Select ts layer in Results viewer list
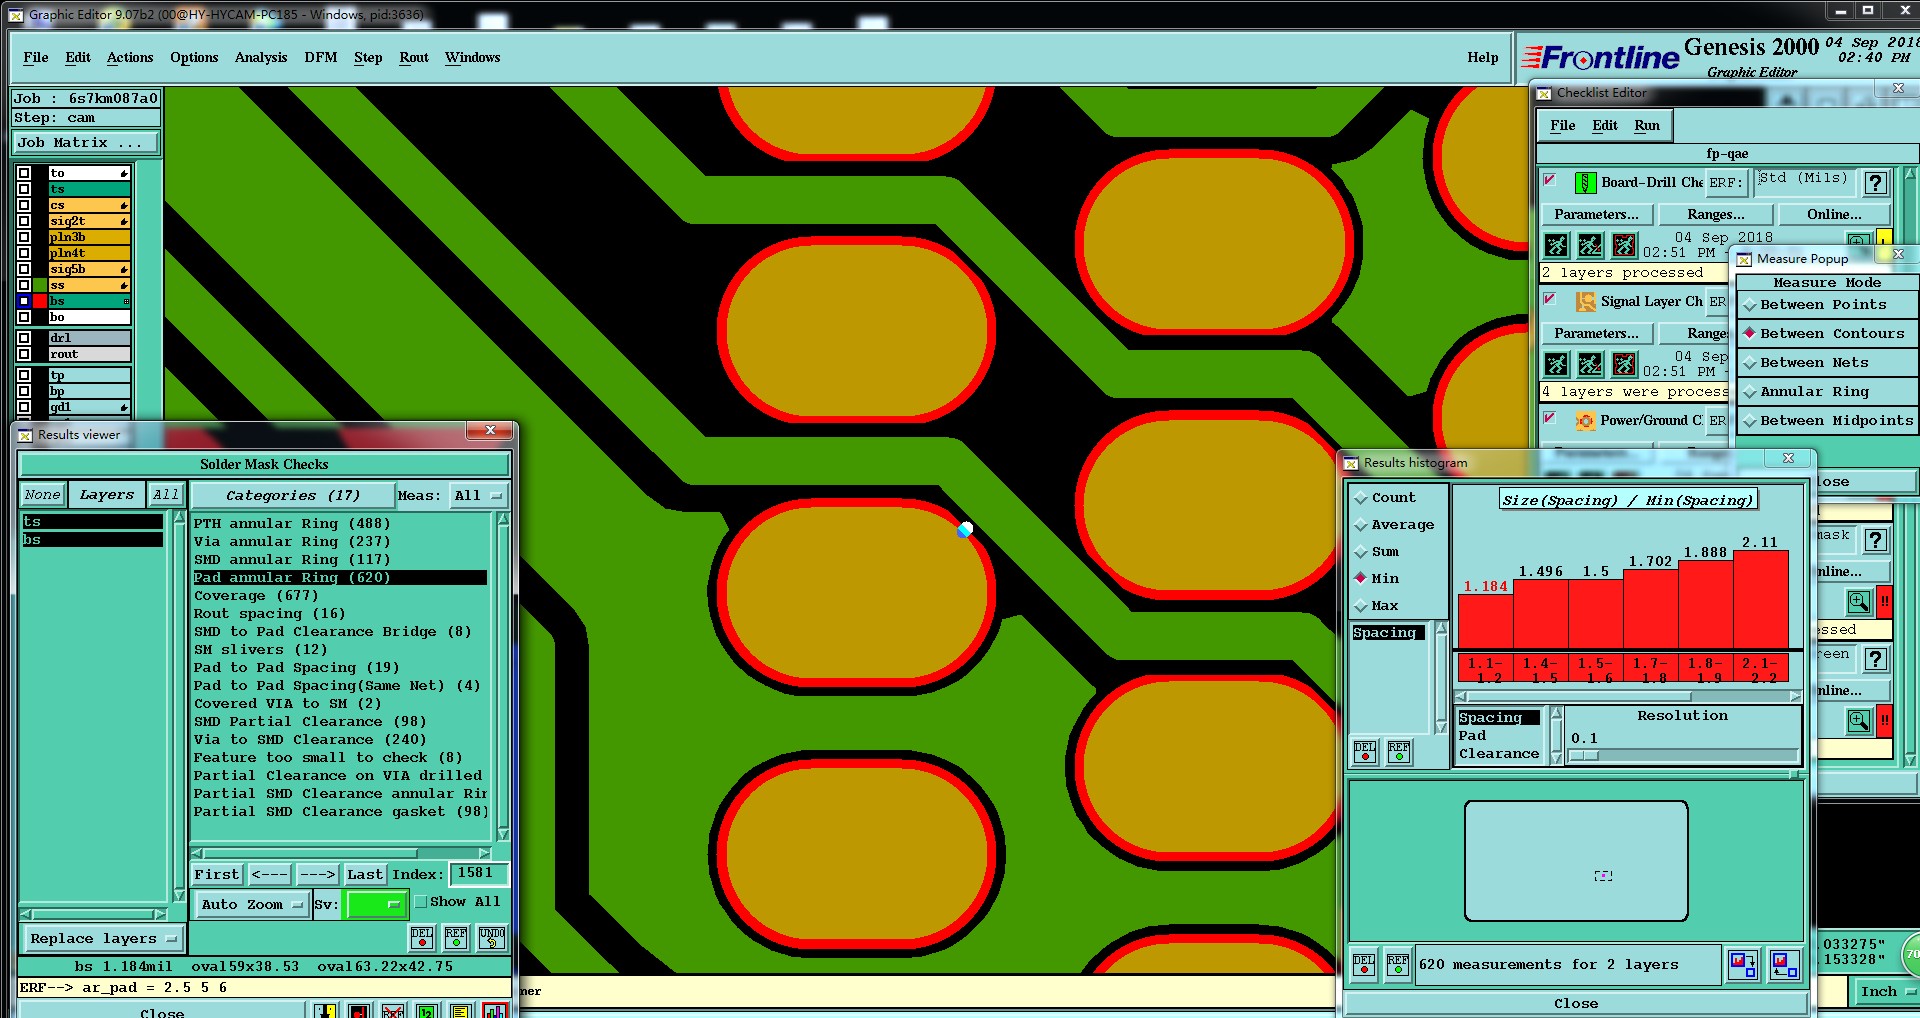1920x1018 pixels. pos(92,522)
